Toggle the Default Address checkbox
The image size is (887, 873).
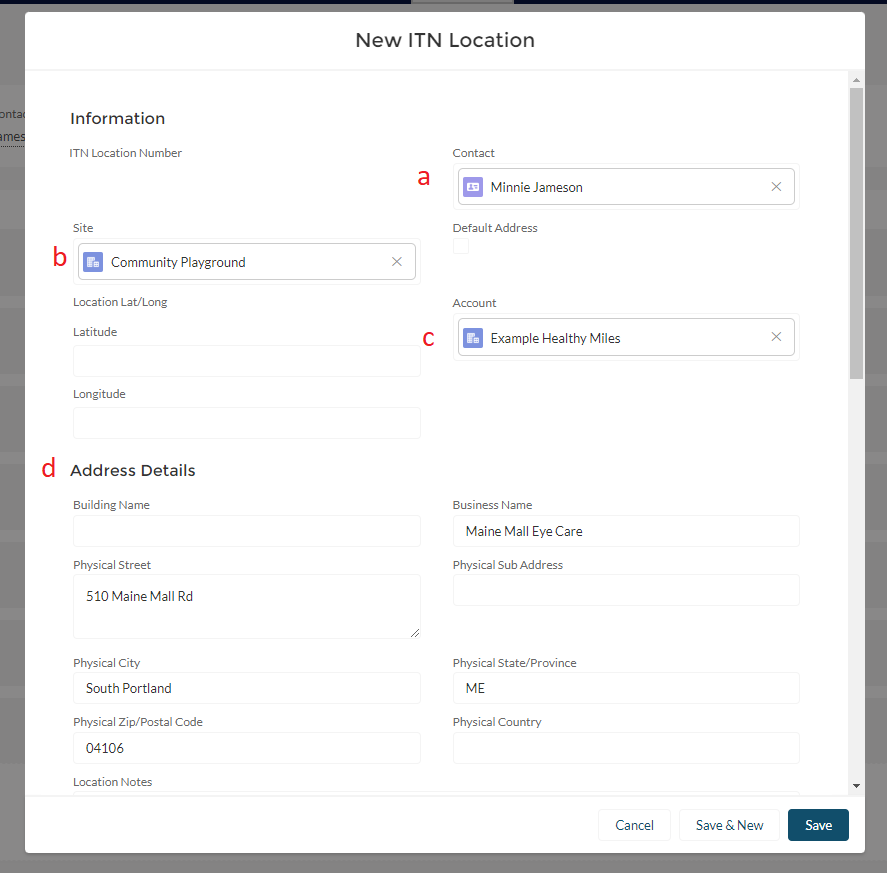(461, 246)
